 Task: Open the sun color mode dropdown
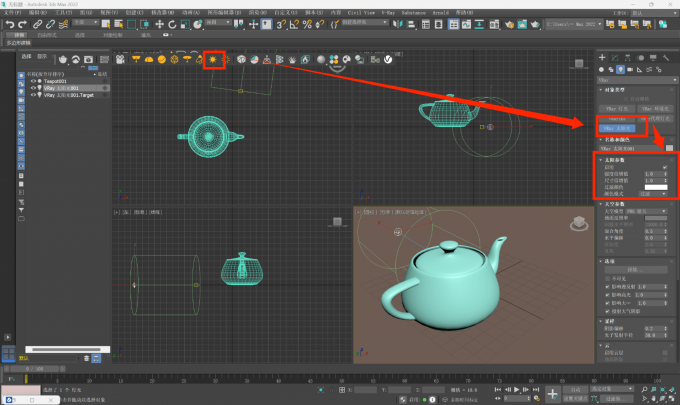point(653,194)
